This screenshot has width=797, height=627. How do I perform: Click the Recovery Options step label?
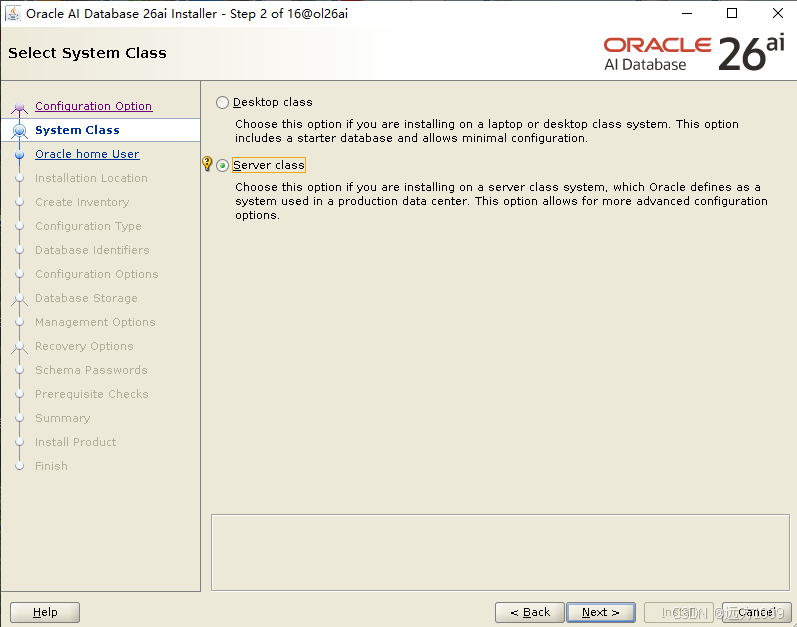point(84,346)
